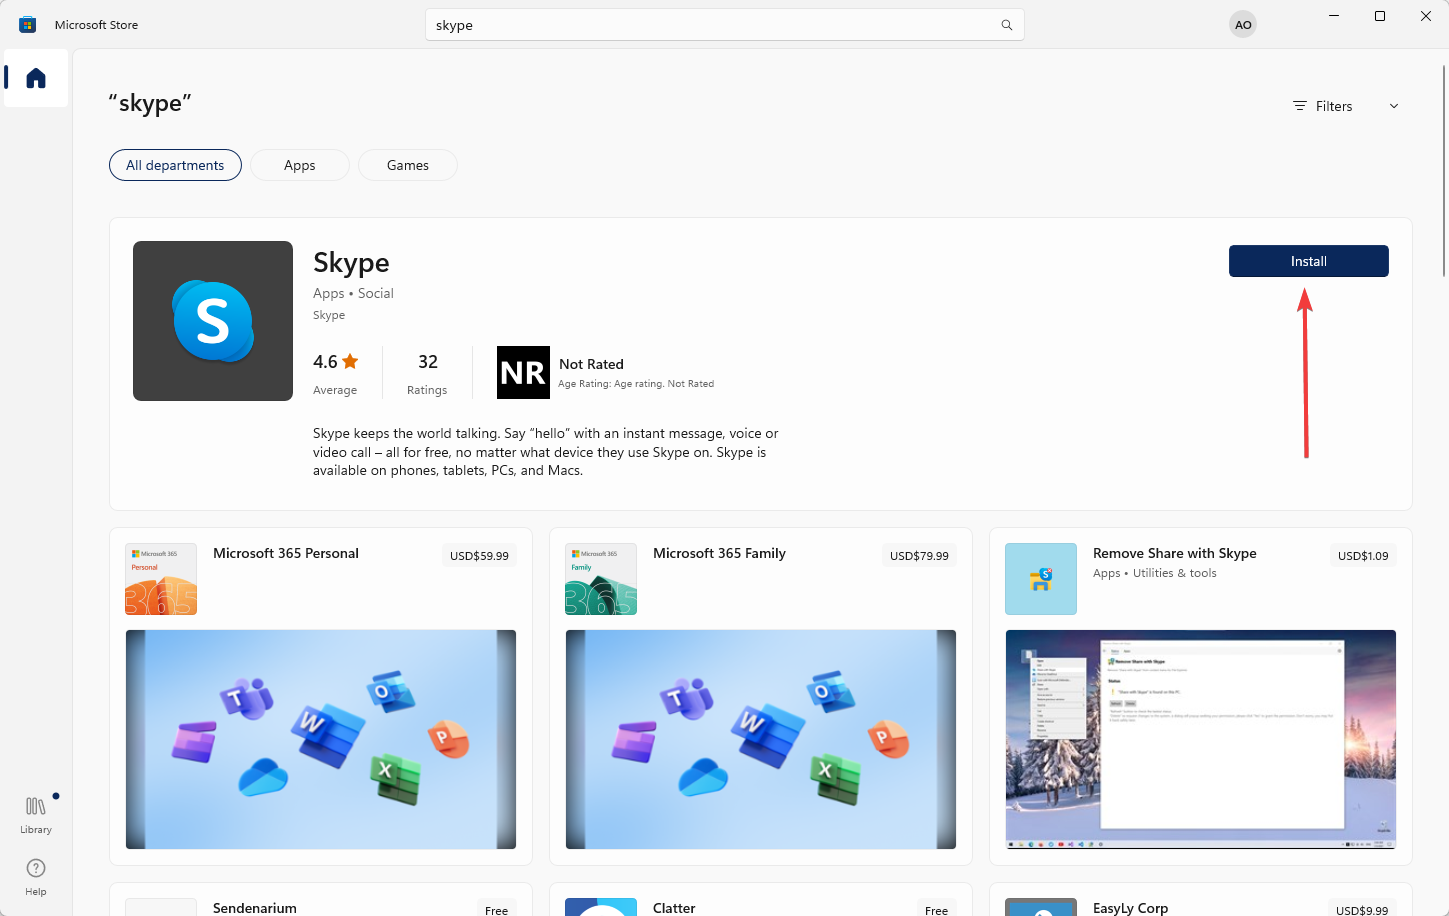1449x916 pixels.
Task: Click the Apps • Social category text
Action: [353, 293]
